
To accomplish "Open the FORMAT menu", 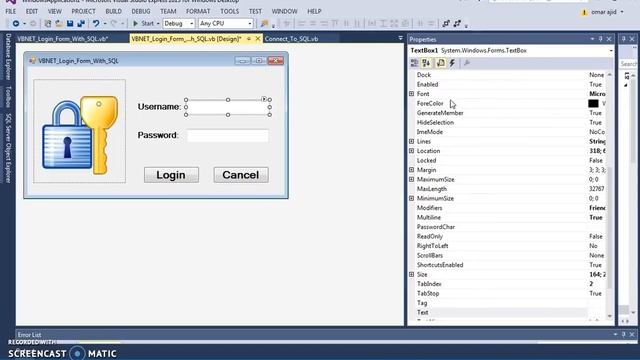I will click(198, 11).
